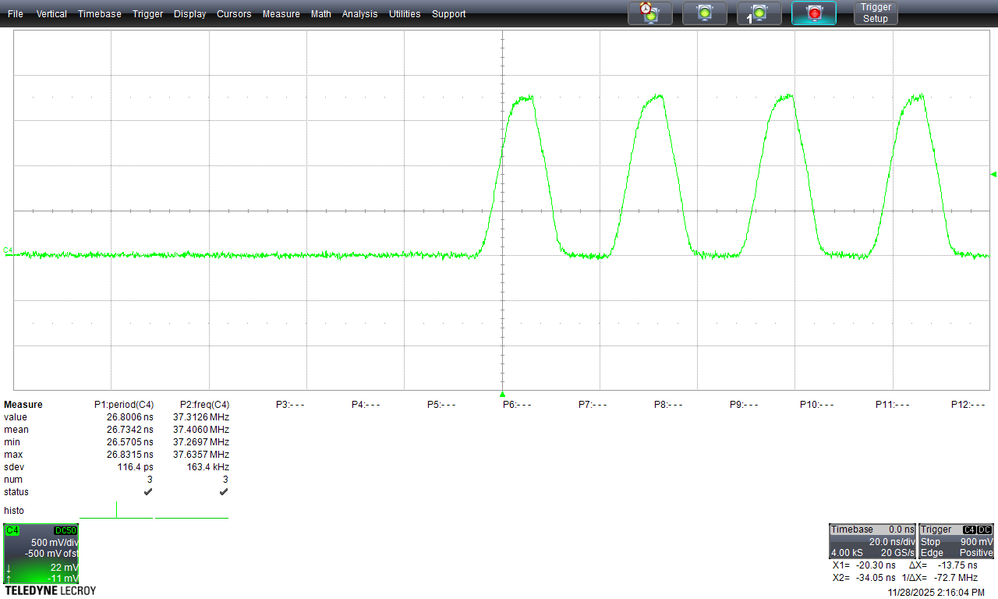This screenshot has height=599, width=998.
Task: Select the trigger delay marker below grid
Action: point(502,394)
